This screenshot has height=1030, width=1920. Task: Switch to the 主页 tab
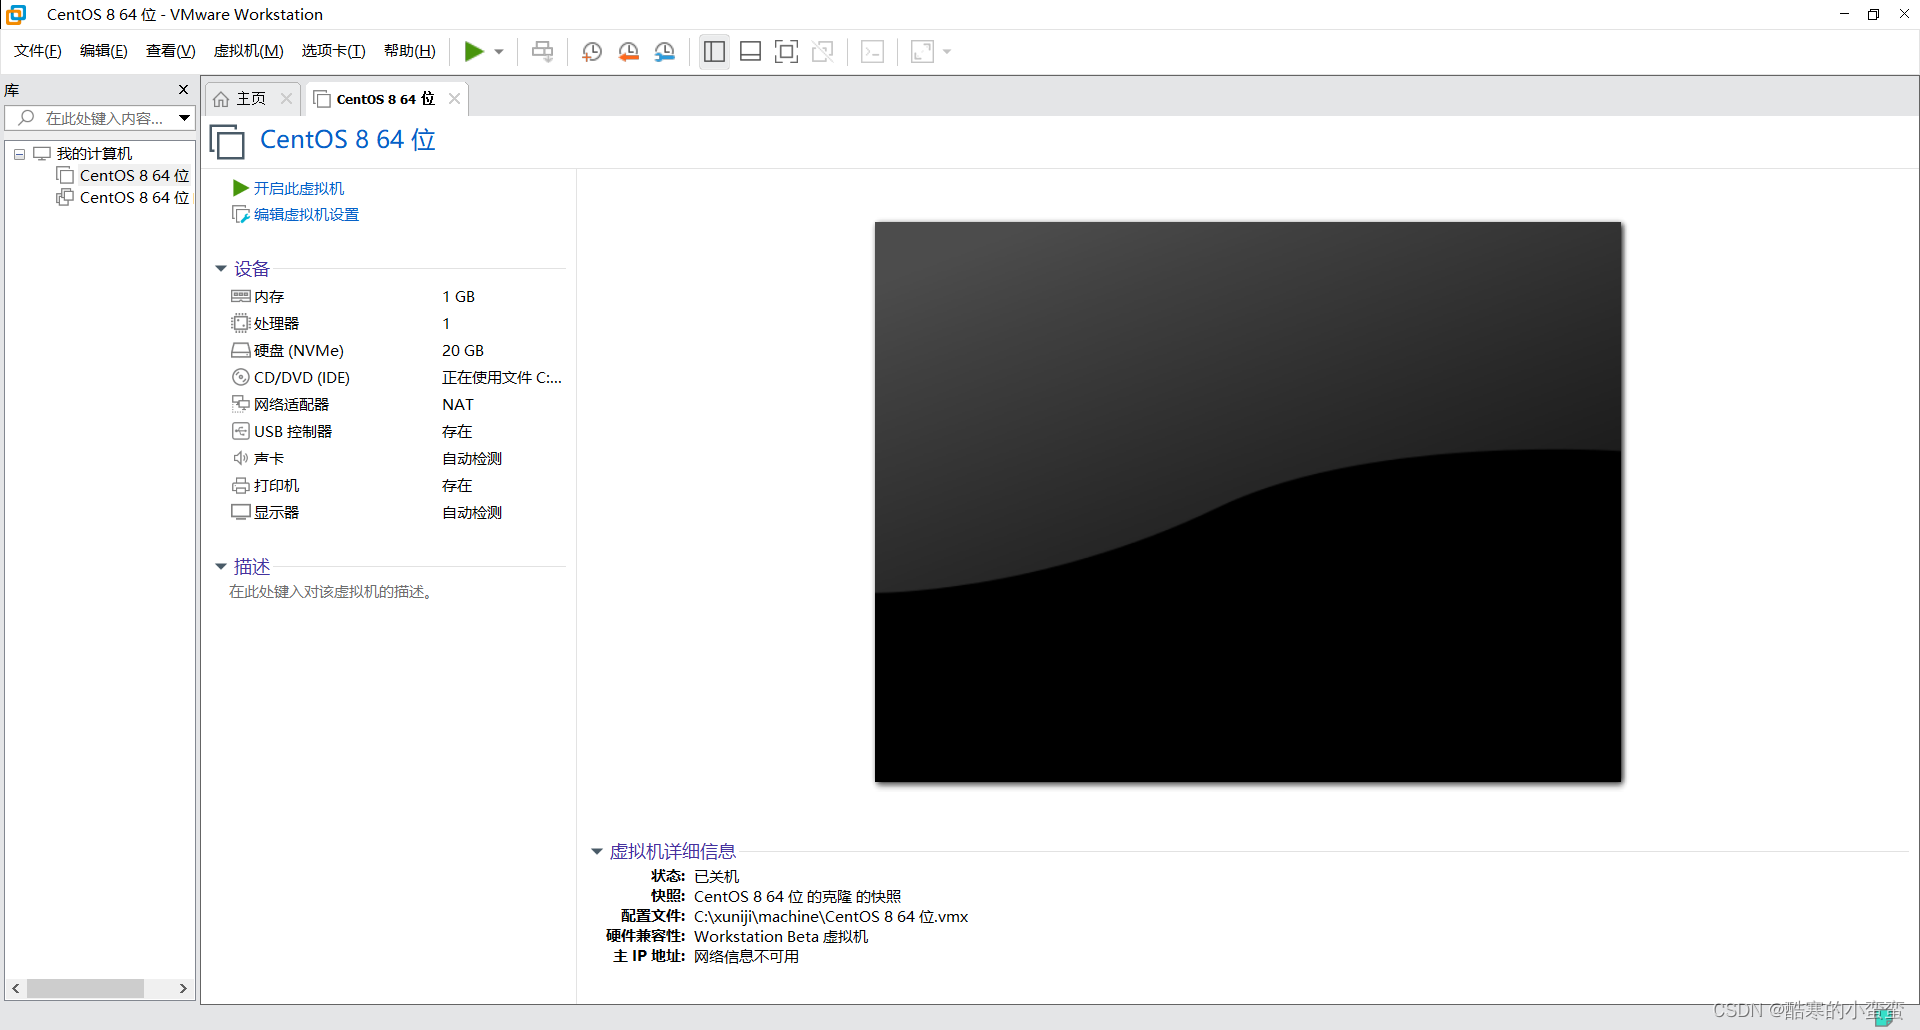point(249,98)
